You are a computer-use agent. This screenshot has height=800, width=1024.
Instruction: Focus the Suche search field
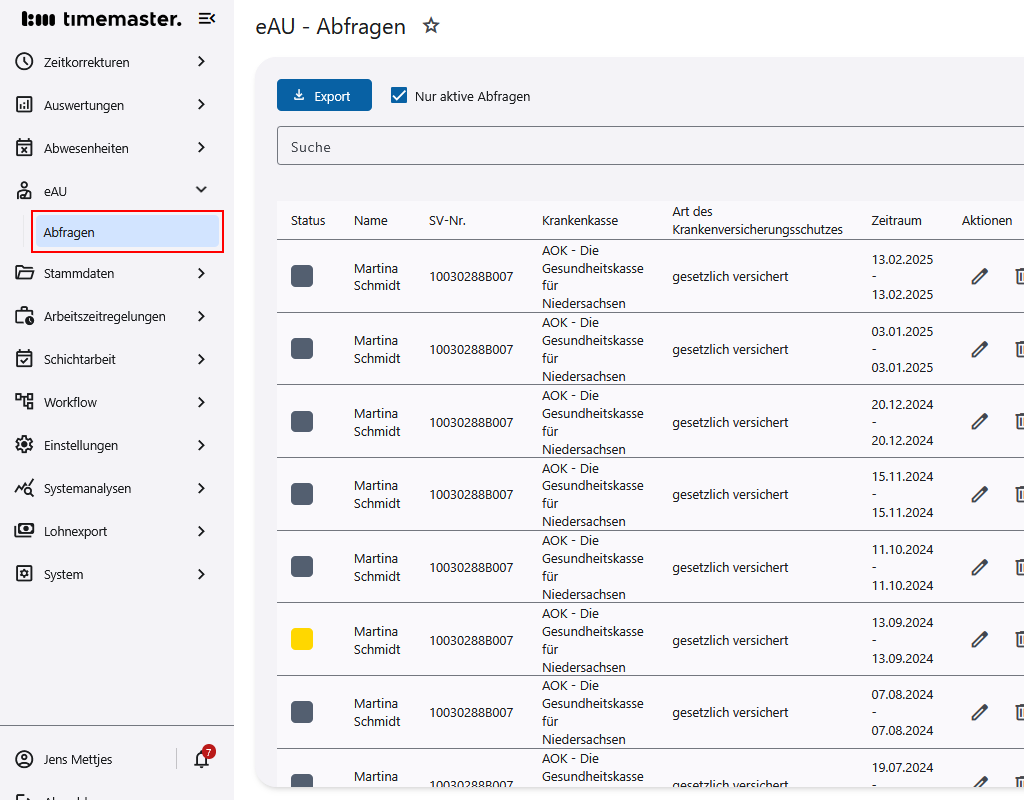(x=650, y=146)
